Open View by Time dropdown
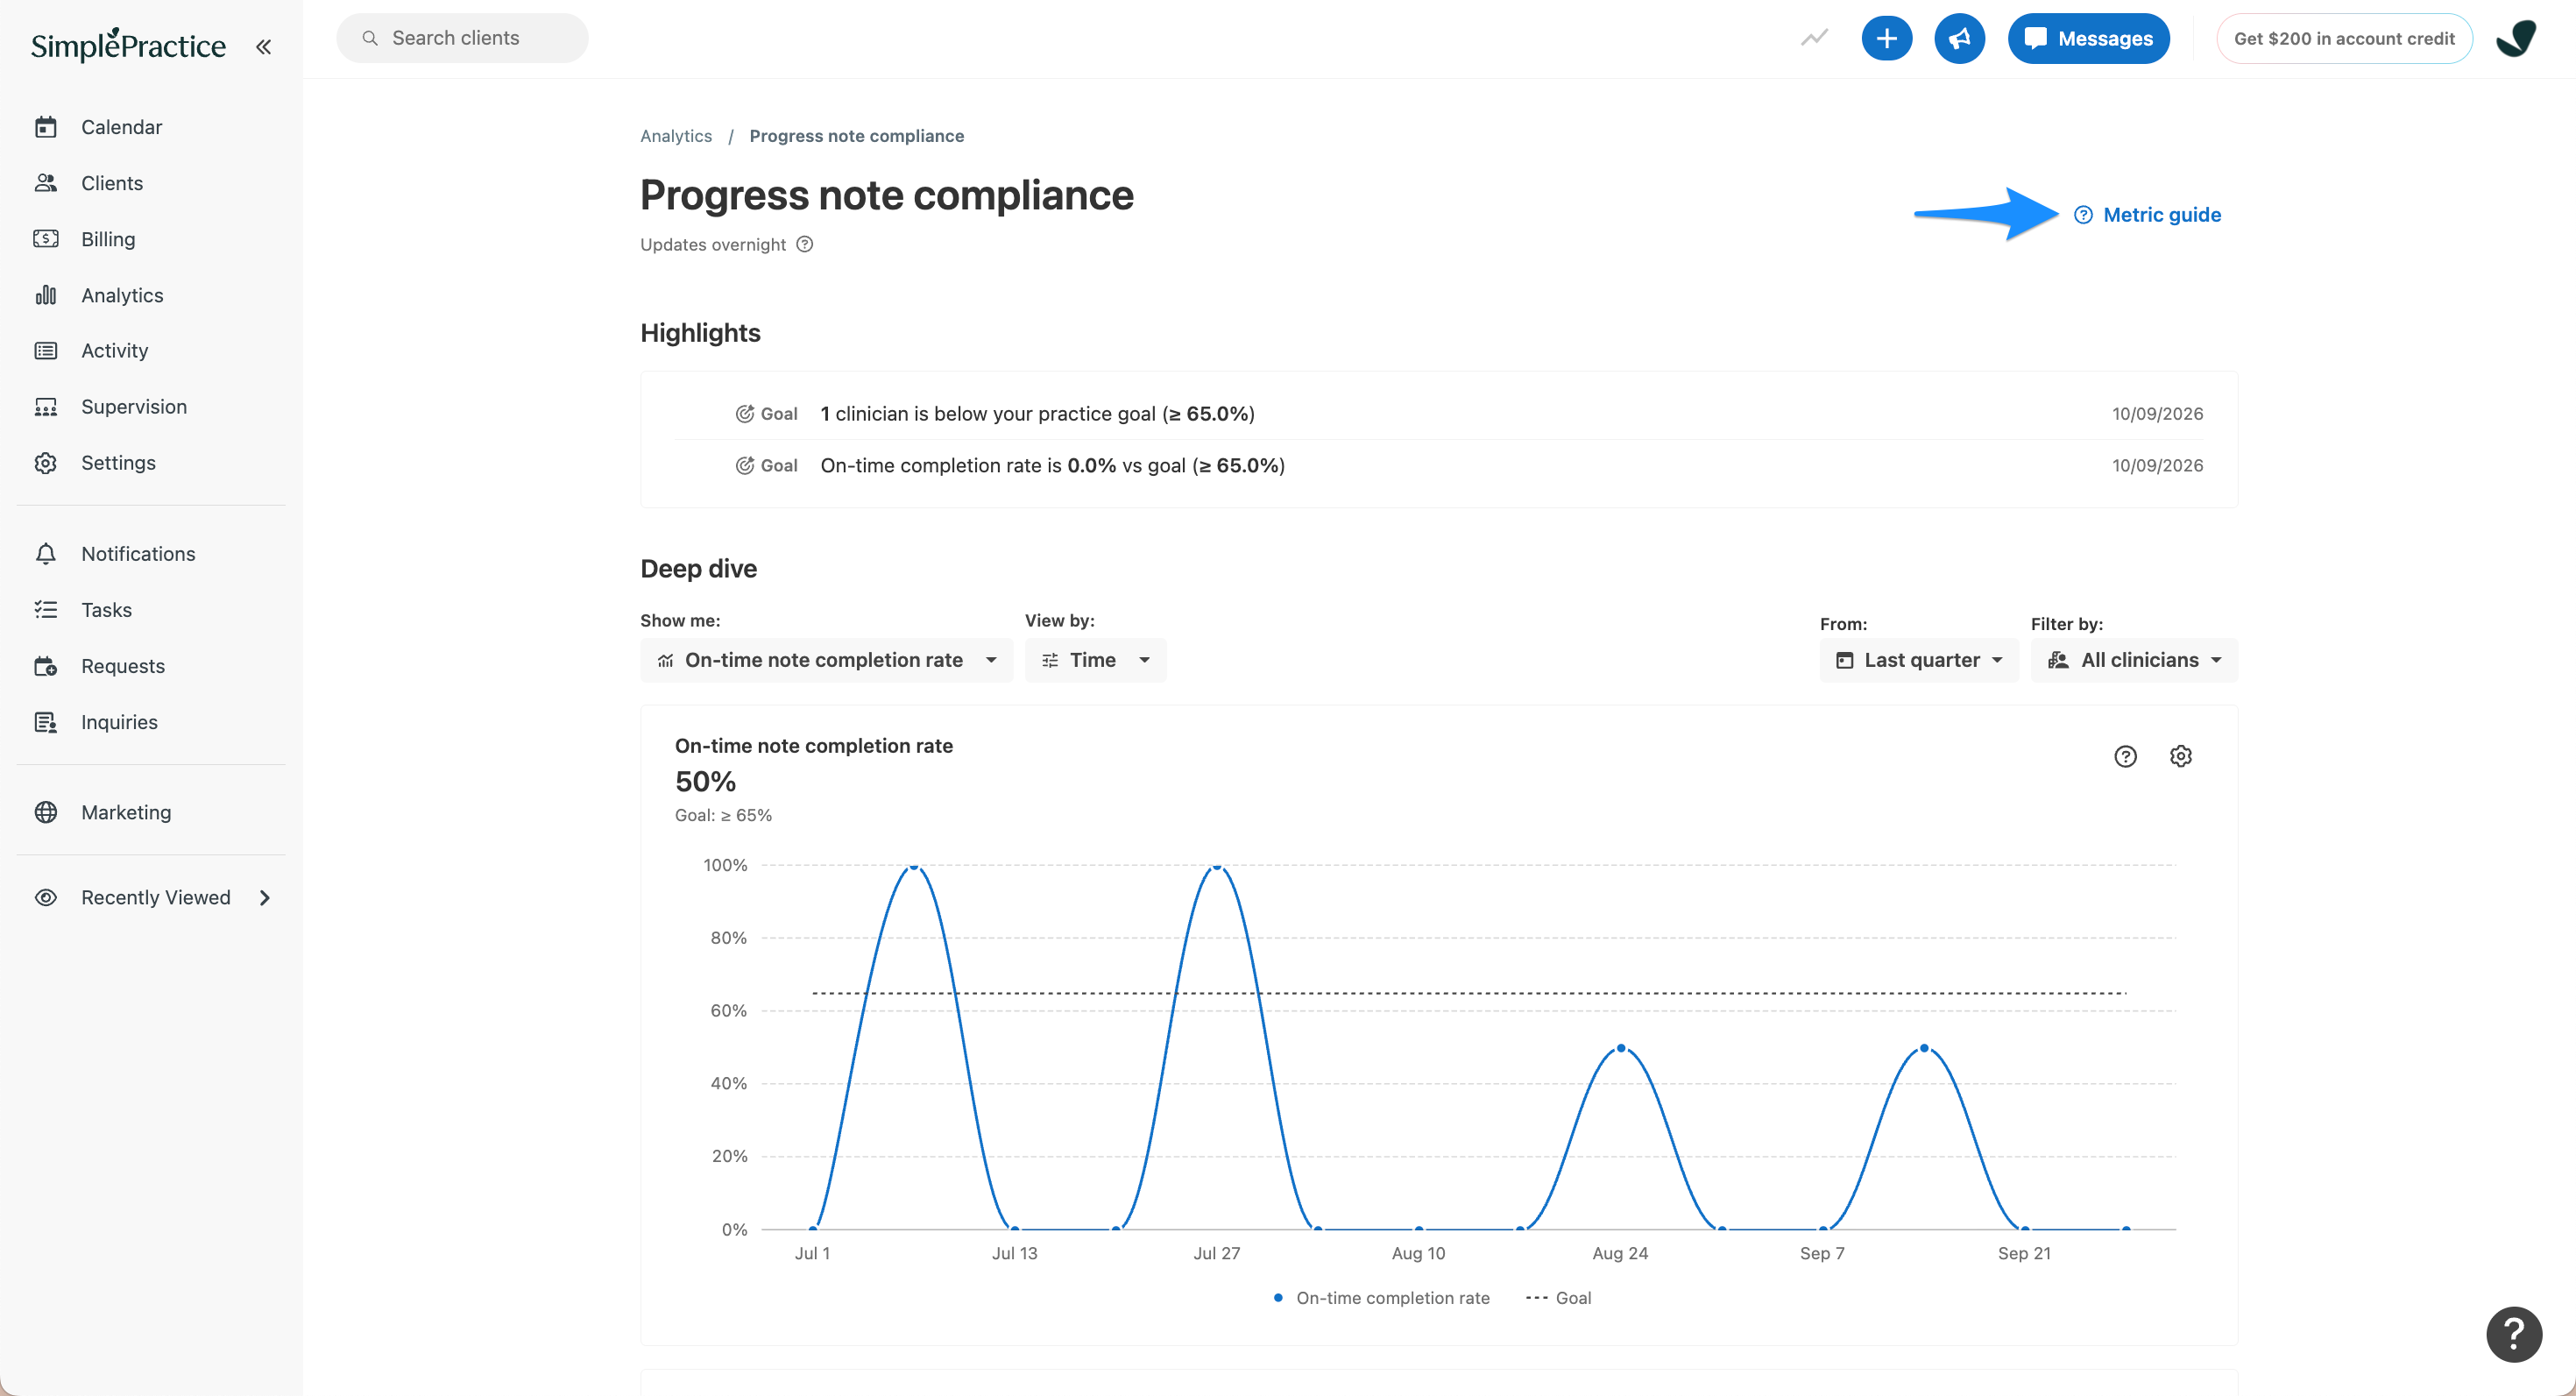The height and width of the screenshot is (1396, 2576). click(x=1095, y=660)
